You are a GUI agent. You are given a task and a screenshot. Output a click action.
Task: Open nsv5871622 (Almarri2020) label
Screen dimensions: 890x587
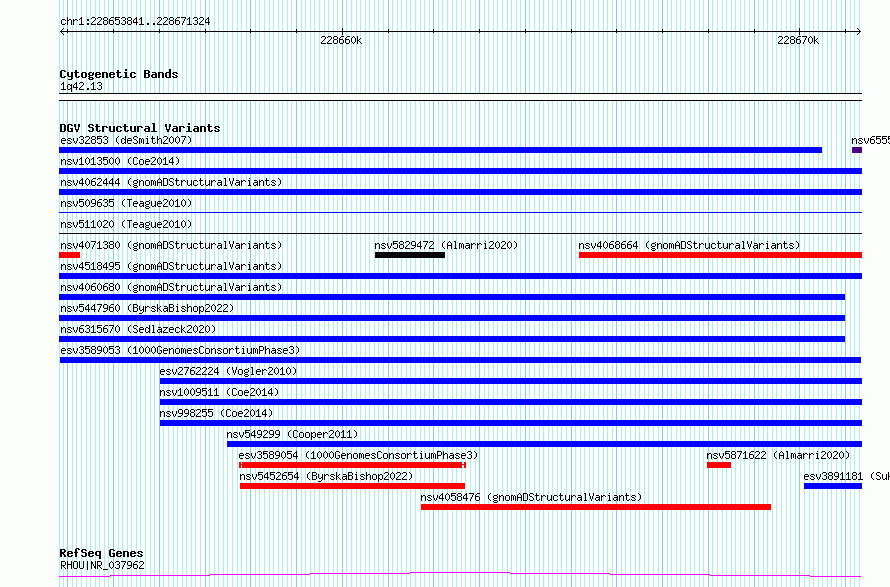point(778,455)
